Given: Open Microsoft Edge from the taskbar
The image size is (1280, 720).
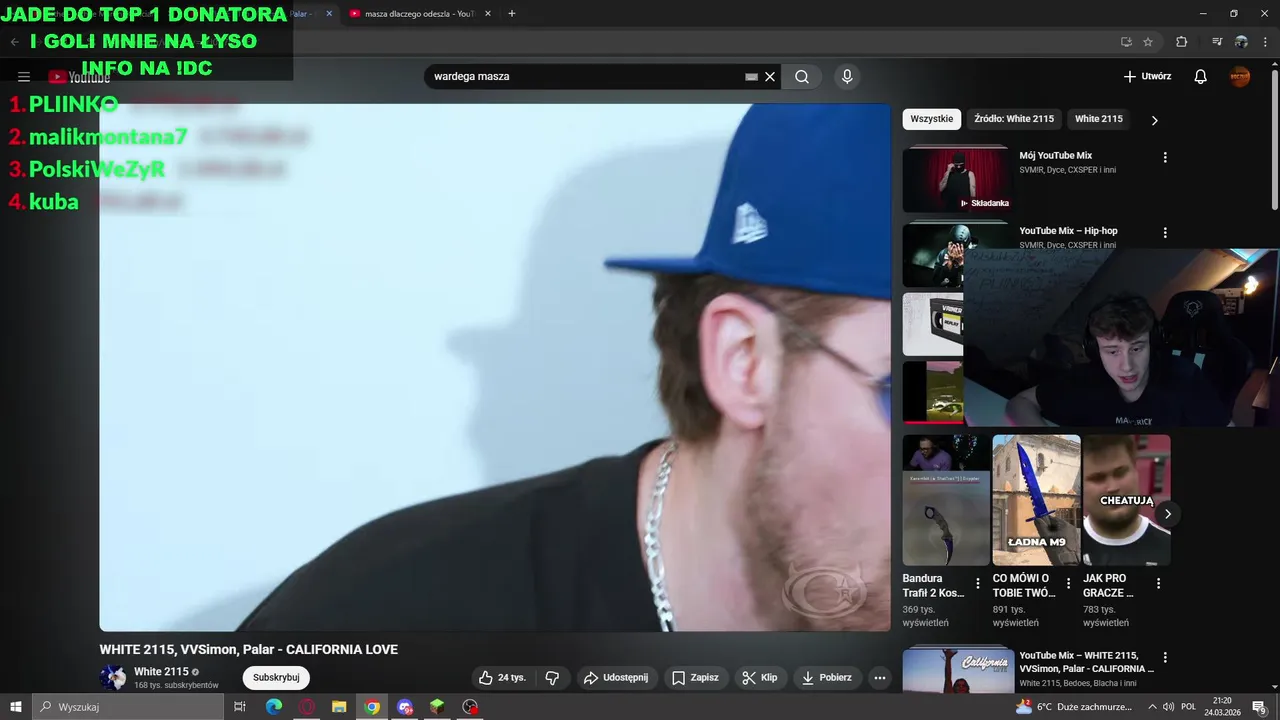Looking at the screenshot, I should 274,707.
